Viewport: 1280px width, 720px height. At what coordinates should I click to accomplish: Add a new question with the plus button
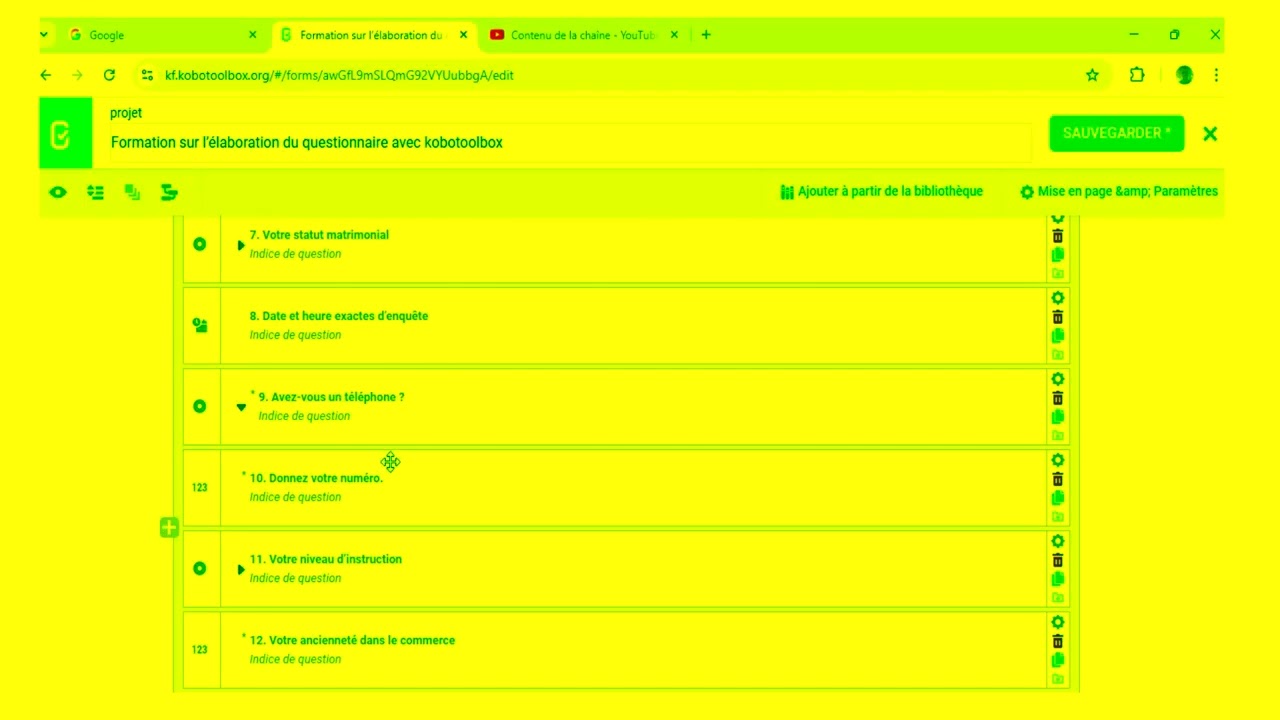(169, 527)
